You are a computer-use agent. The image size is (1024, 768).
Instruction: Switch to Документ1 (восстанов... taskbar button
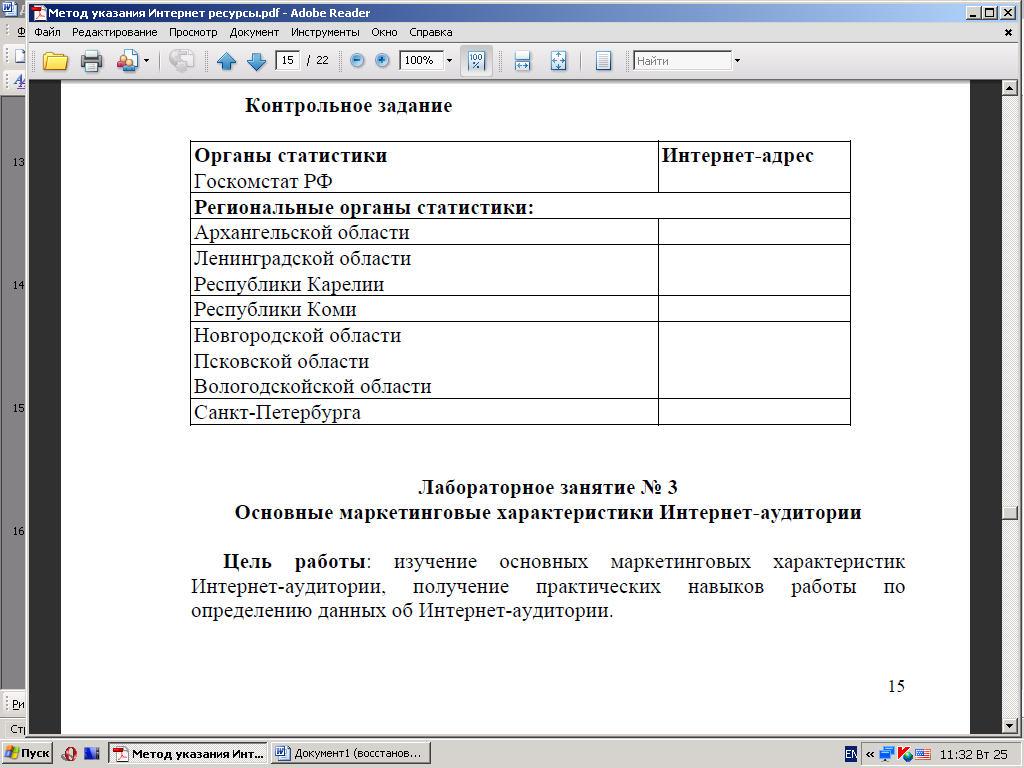pyautogui.click(x=351, y=753)
